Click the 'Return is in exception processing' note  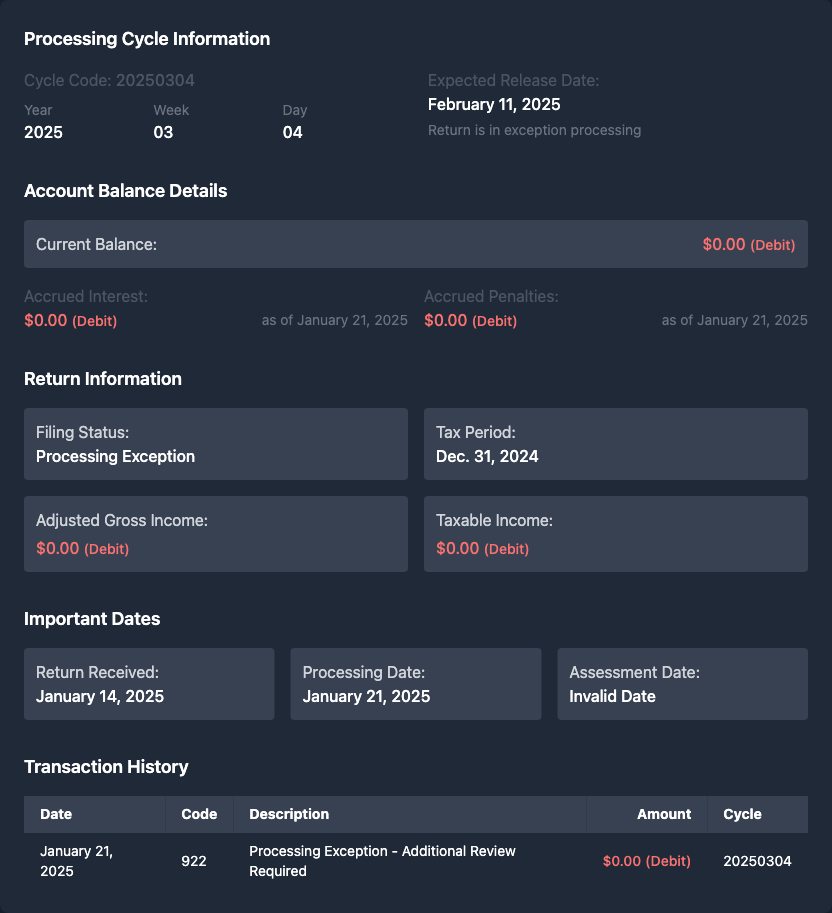534,130
